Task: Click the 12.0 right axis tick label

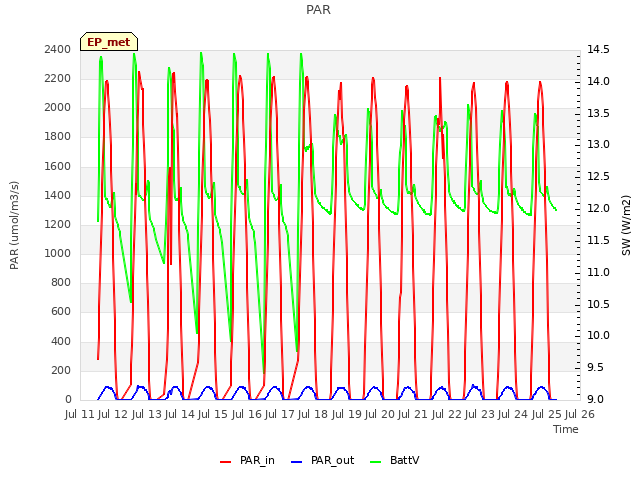Action: click(x=598, y=209)
